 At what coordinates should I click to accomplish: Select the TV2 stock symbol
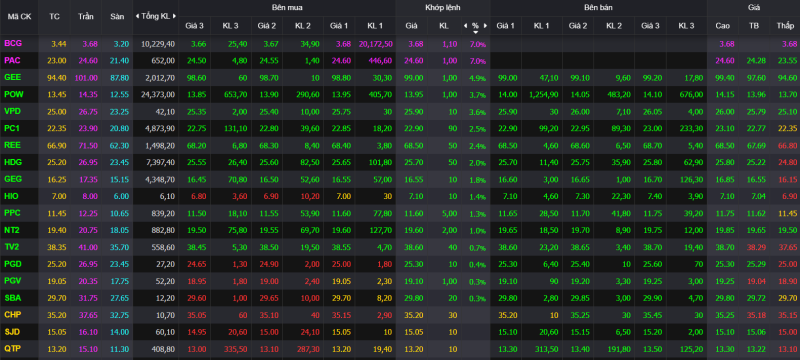(x=12, y=247)
